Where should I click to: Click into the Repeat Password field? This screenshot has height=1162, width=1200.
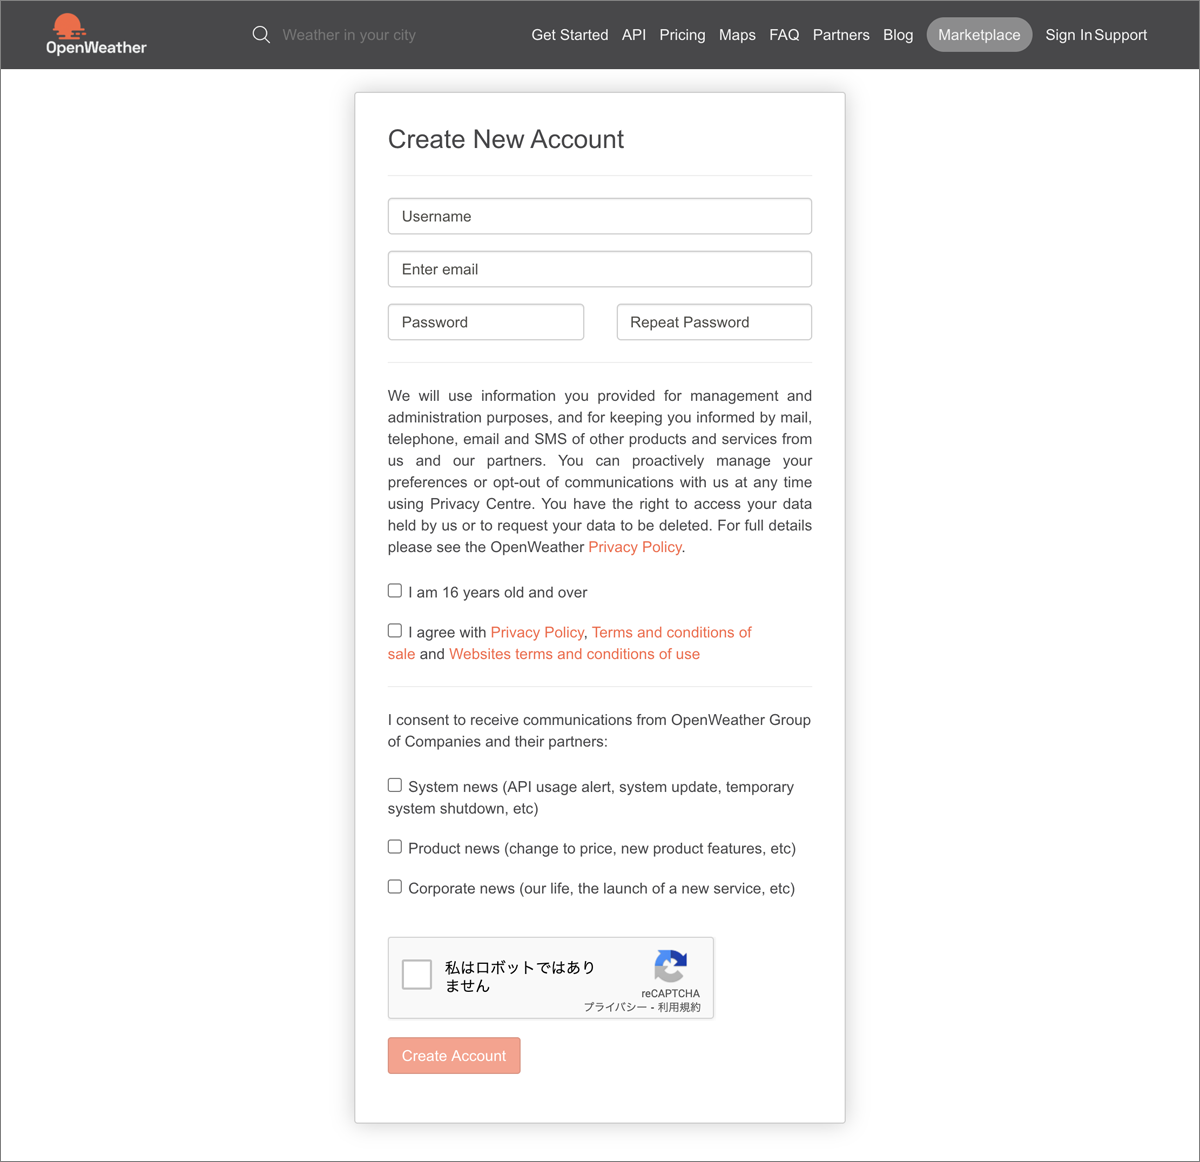pos(714,322)
